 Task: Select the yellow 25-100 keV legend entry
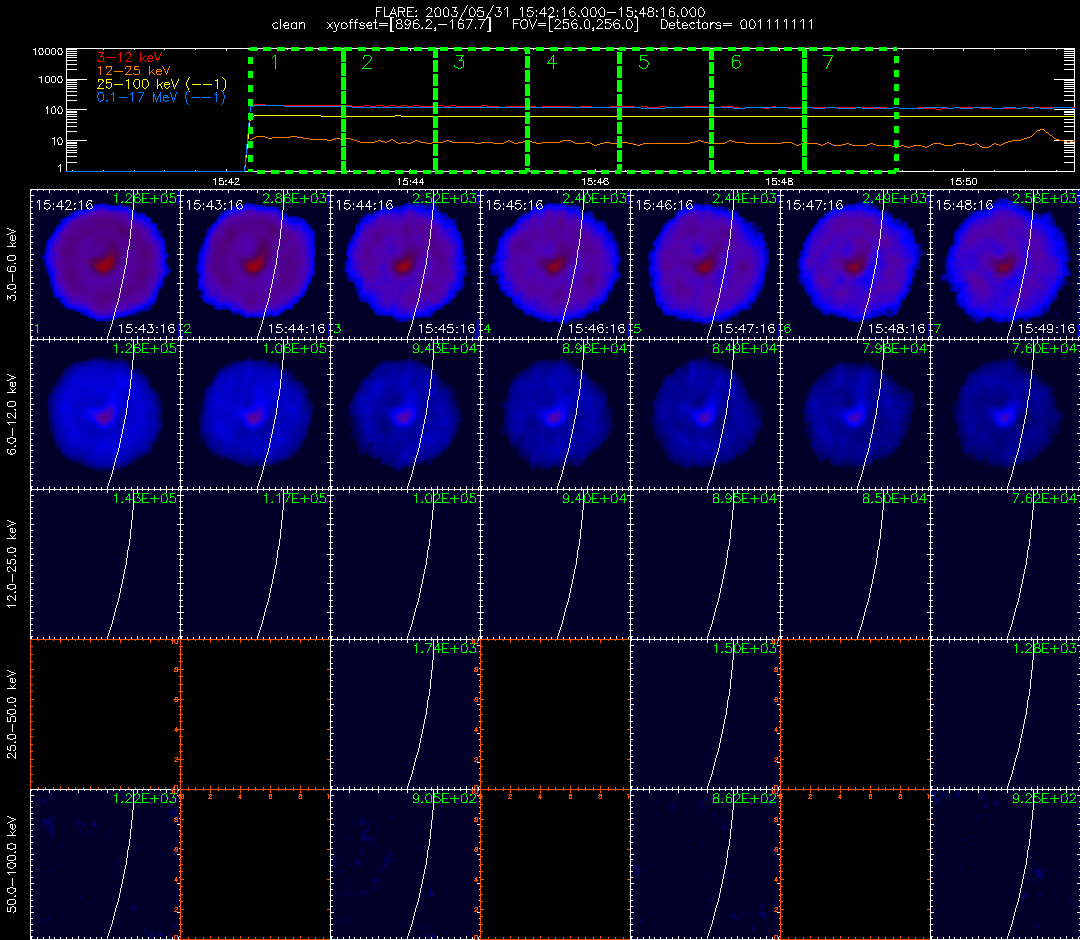[x=161, y=84]
